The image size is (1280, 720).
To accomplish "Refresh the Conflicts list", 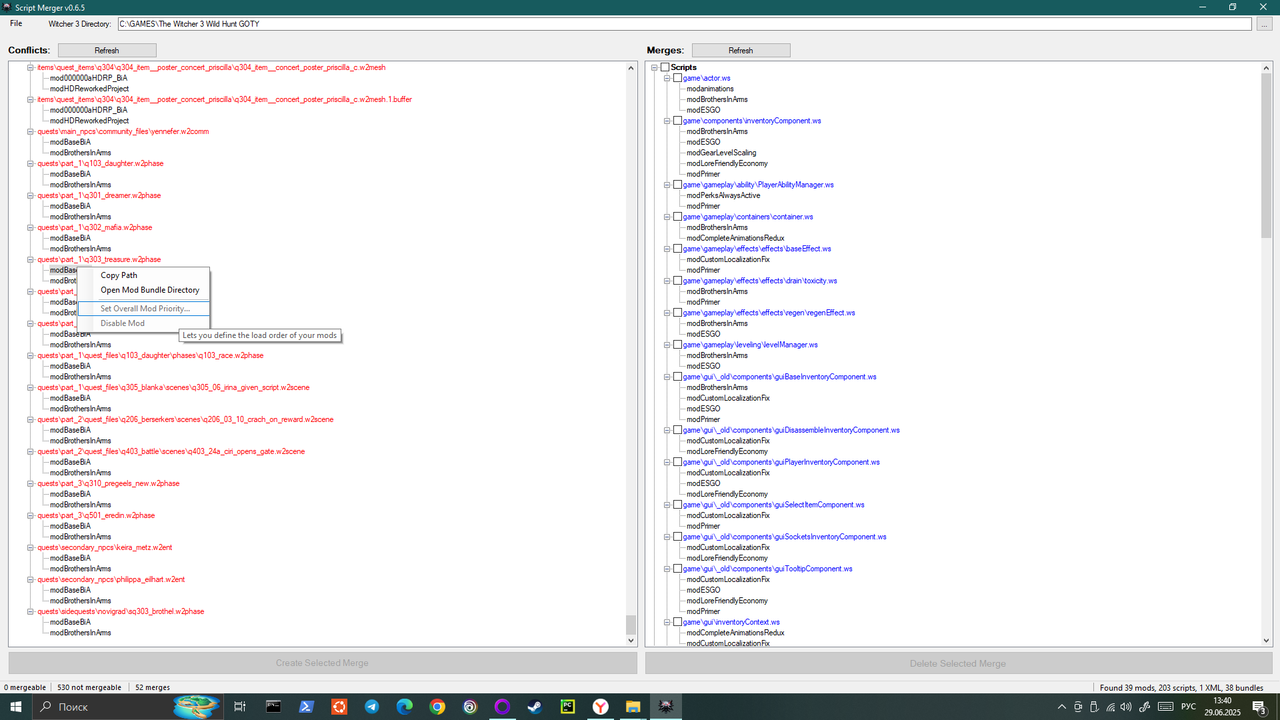I will (x=107, y=50).
